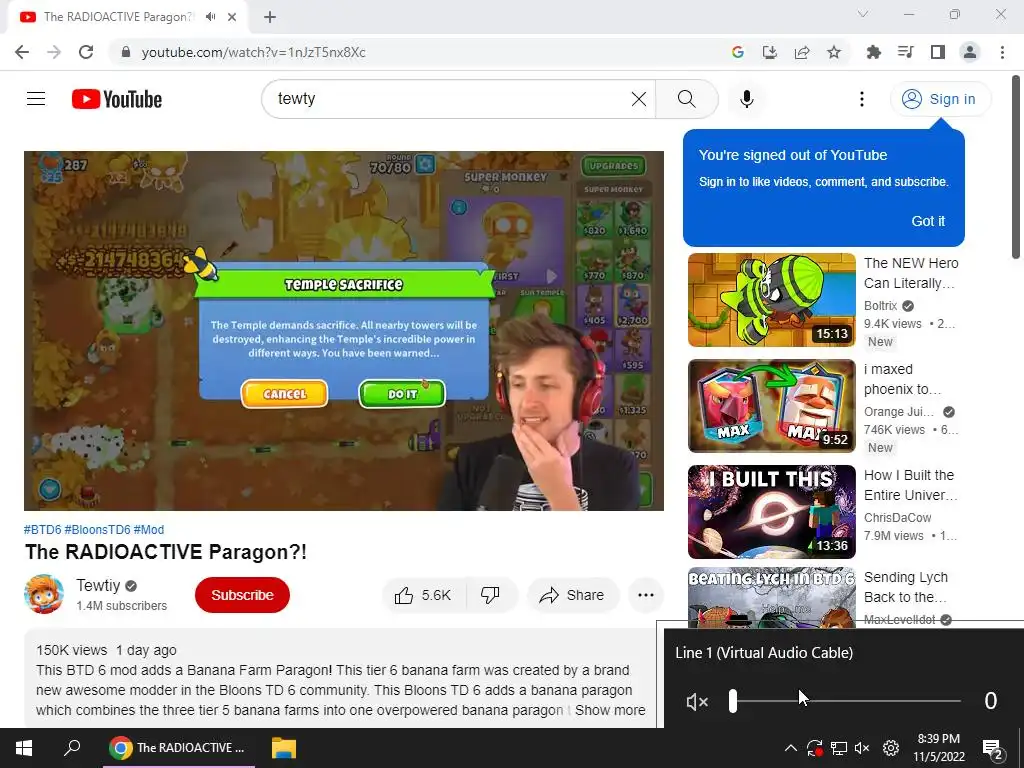This screenshot has height=768, width=1024.
Task: Open the notification center icon
Action: [x=993, y=749]
